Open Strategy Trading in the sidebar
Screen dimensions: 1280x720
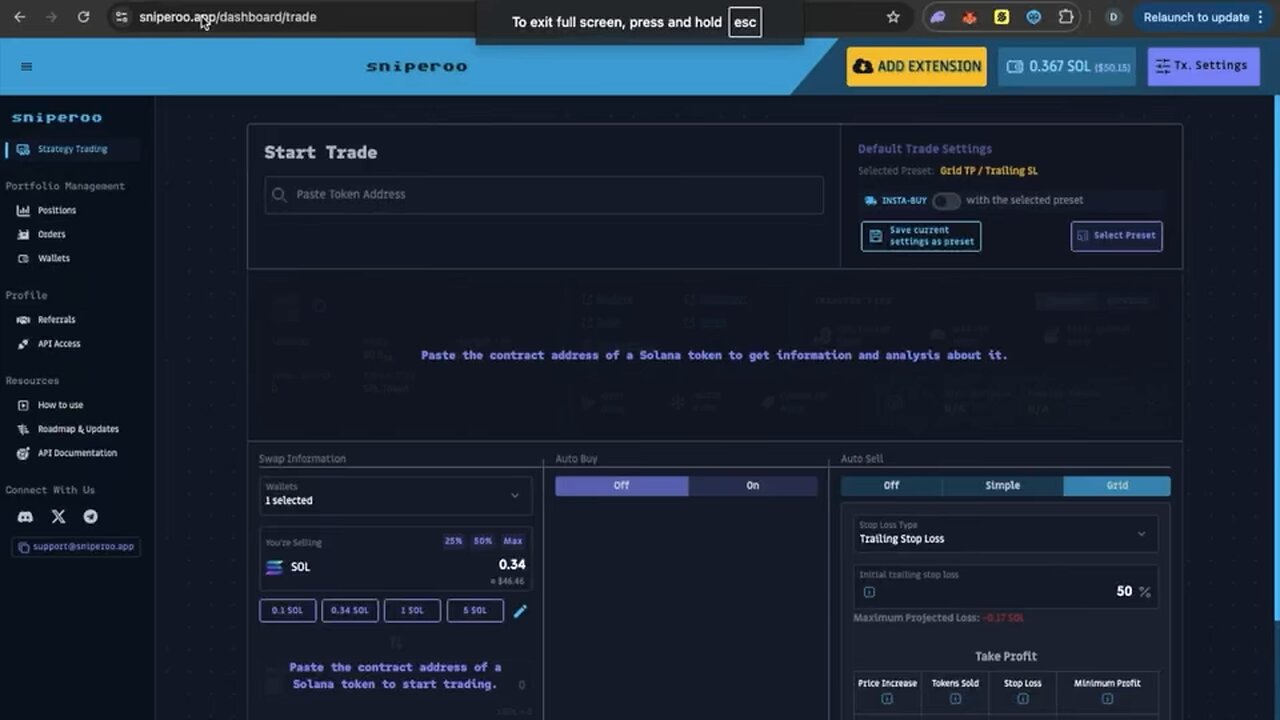(72, 150)
